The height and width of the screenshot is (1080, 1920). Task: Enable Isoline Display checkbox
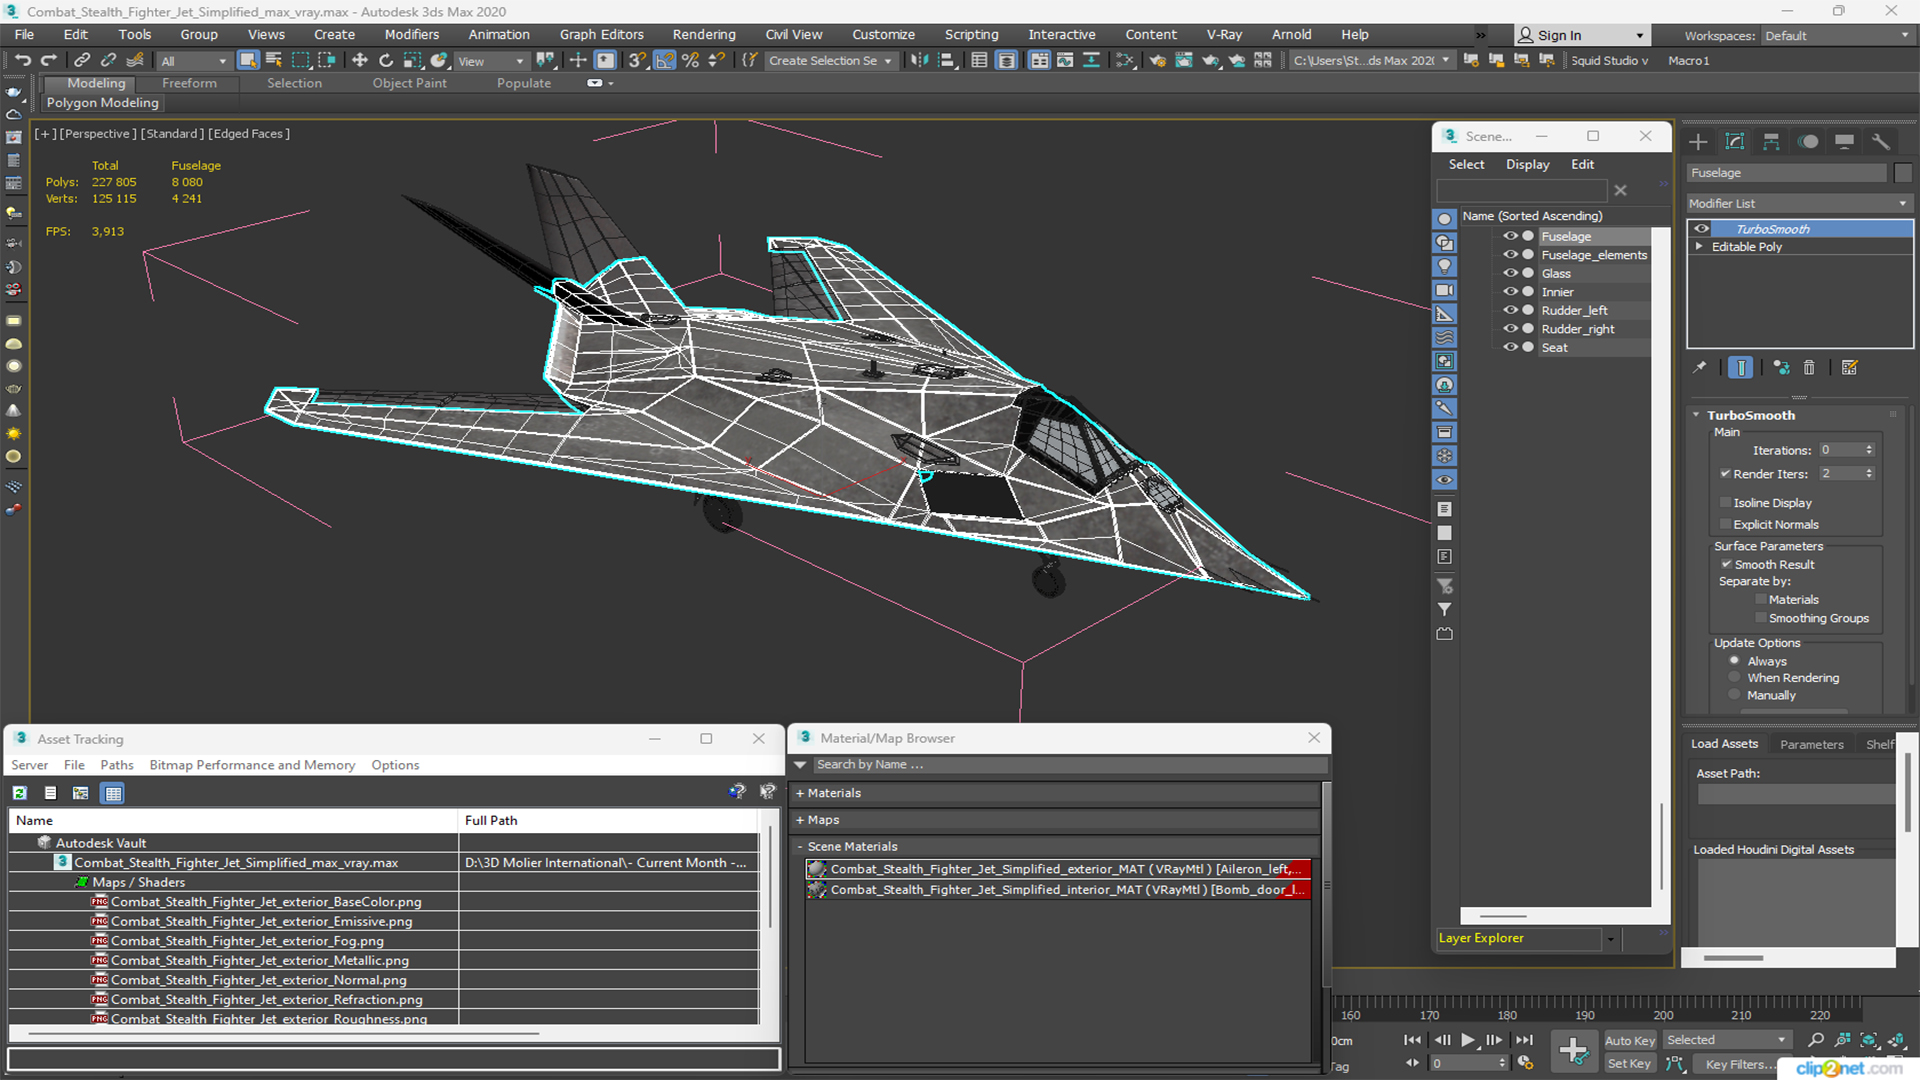[x=1725, y=503]
